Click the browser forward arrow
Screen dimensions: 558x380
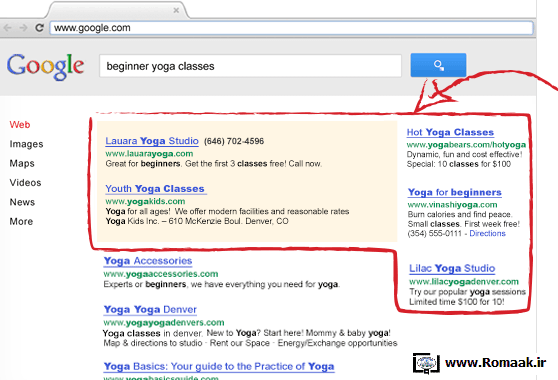(23, 28)
